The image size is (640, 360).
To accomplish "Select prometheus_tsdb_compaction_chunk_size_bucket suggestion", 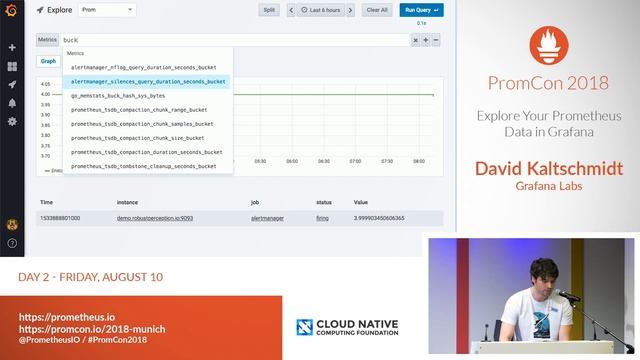I will 148,138.
